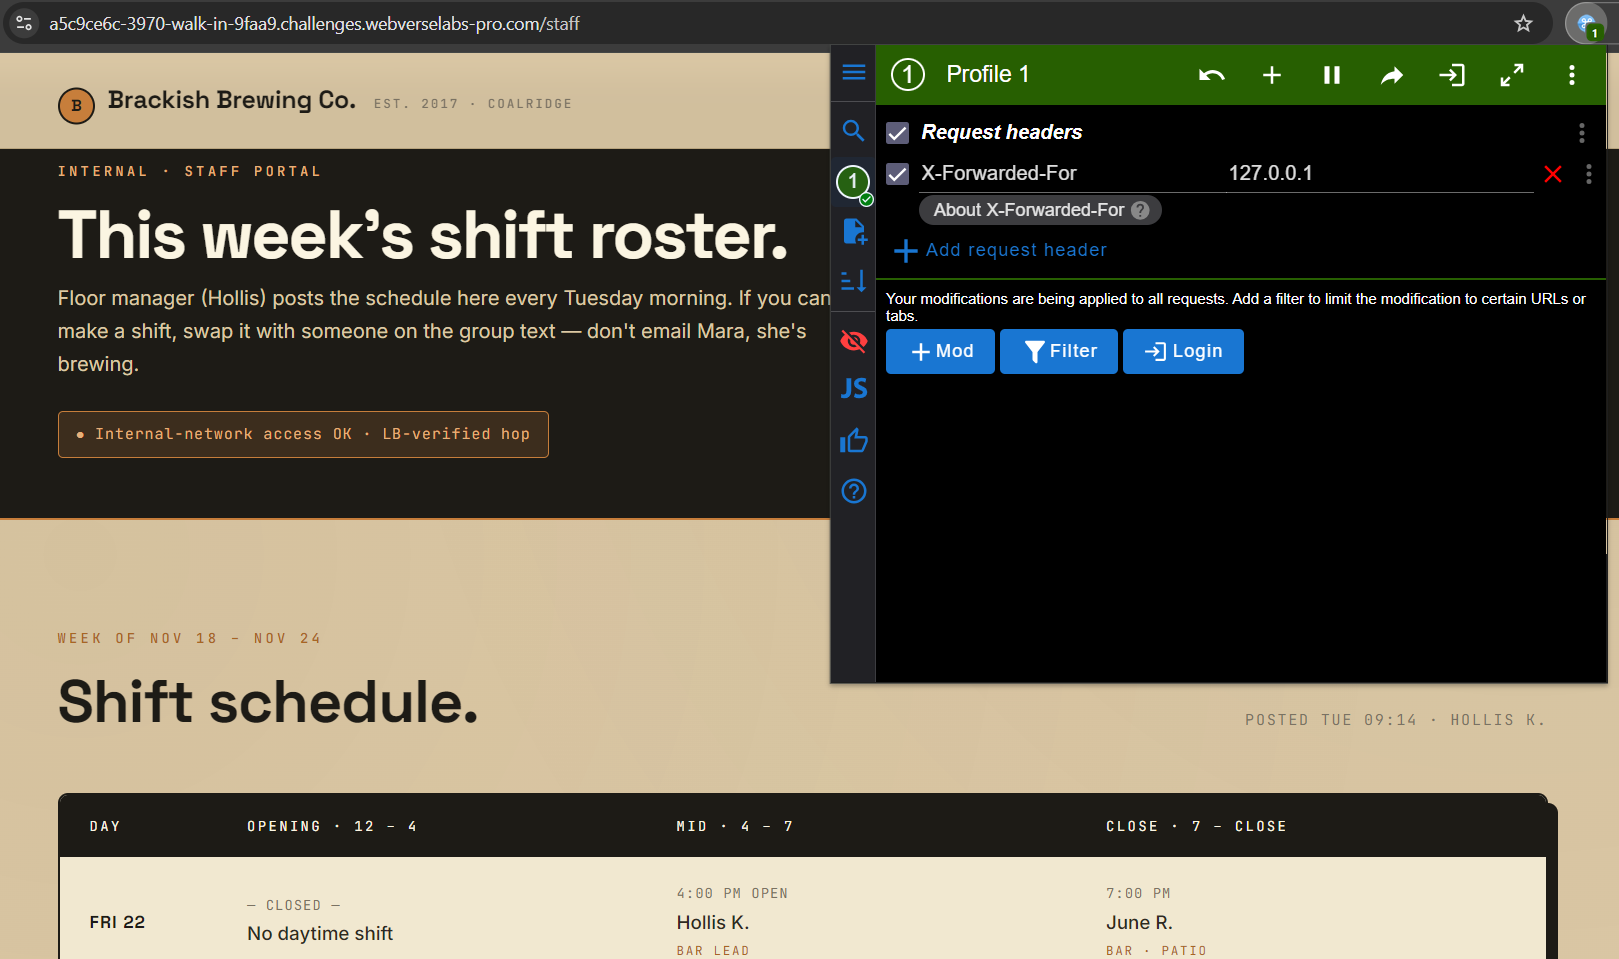Click the plus icon in profile toolbar
The image size is (1619, 959).
[x=1272, y=75]
